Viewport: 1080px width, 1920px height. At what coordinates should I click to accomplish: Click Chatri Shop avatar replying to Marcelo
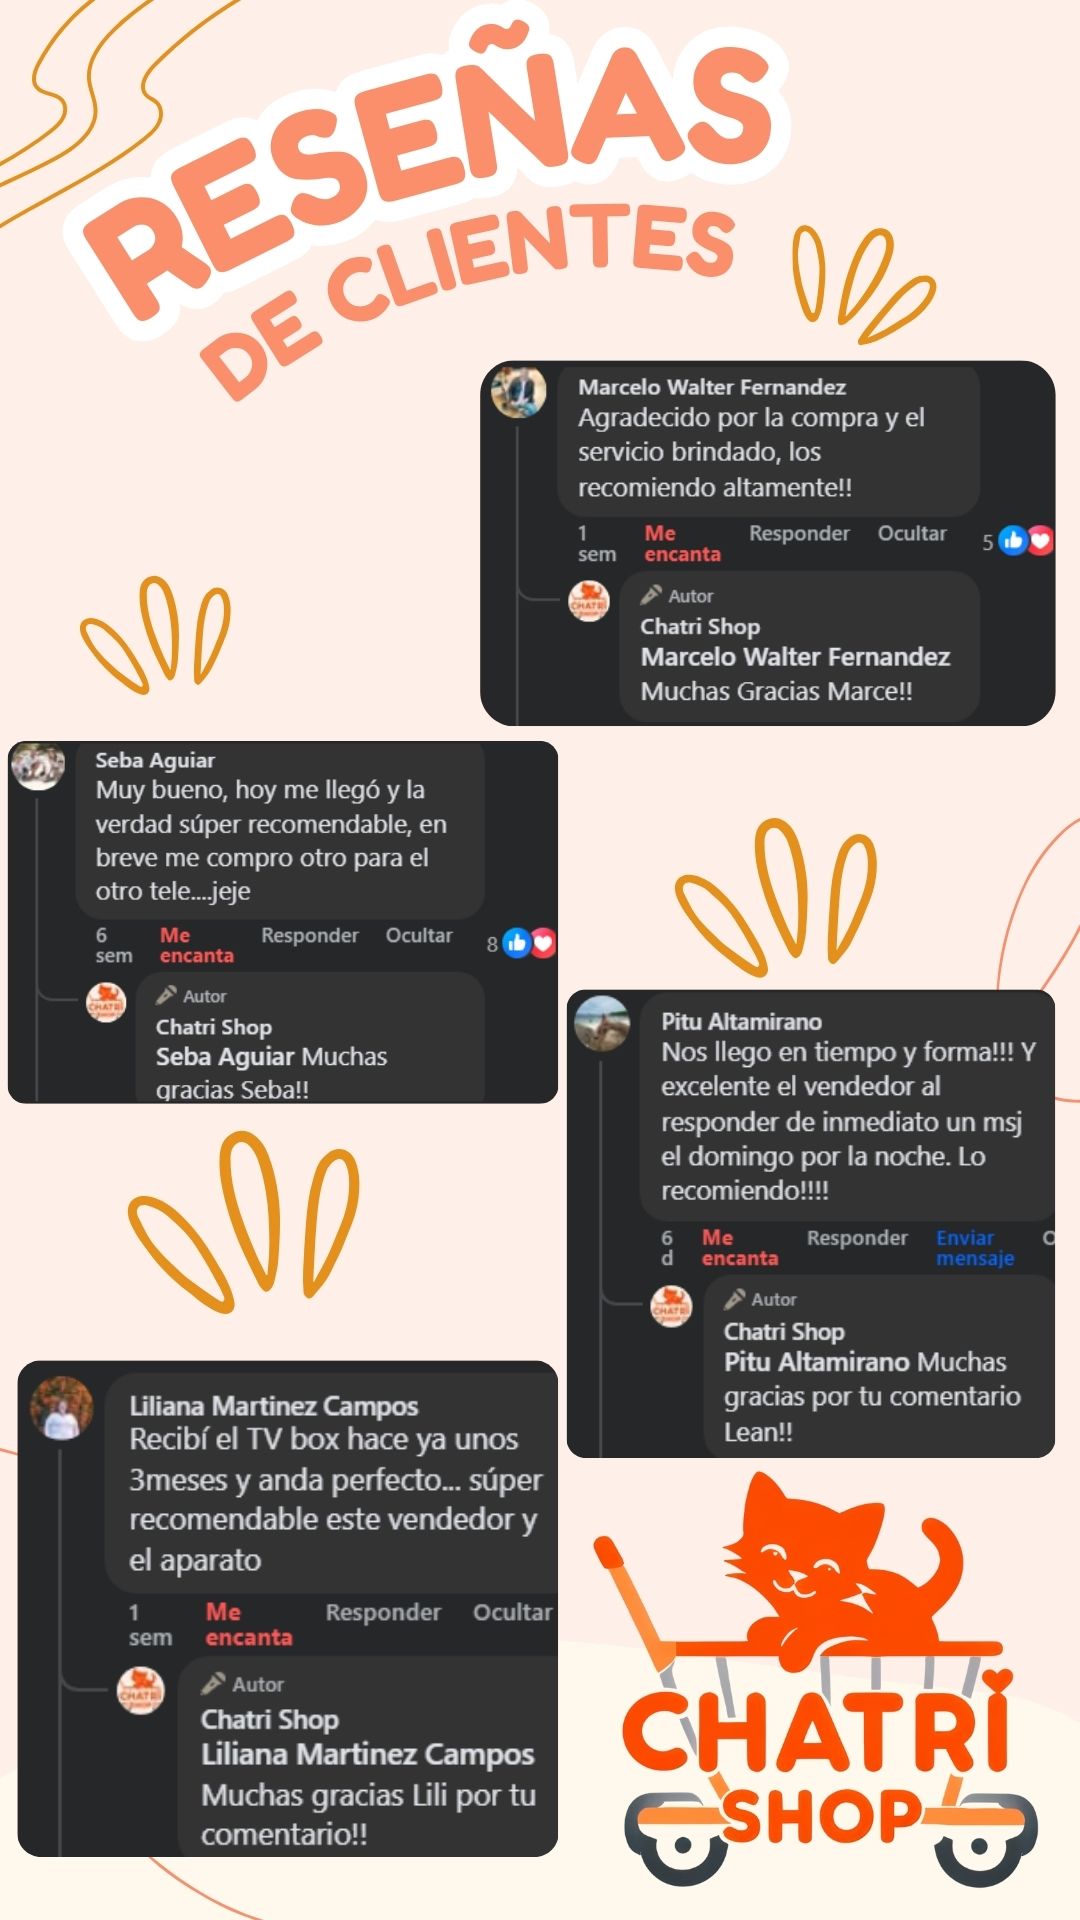tap(589, 602)
